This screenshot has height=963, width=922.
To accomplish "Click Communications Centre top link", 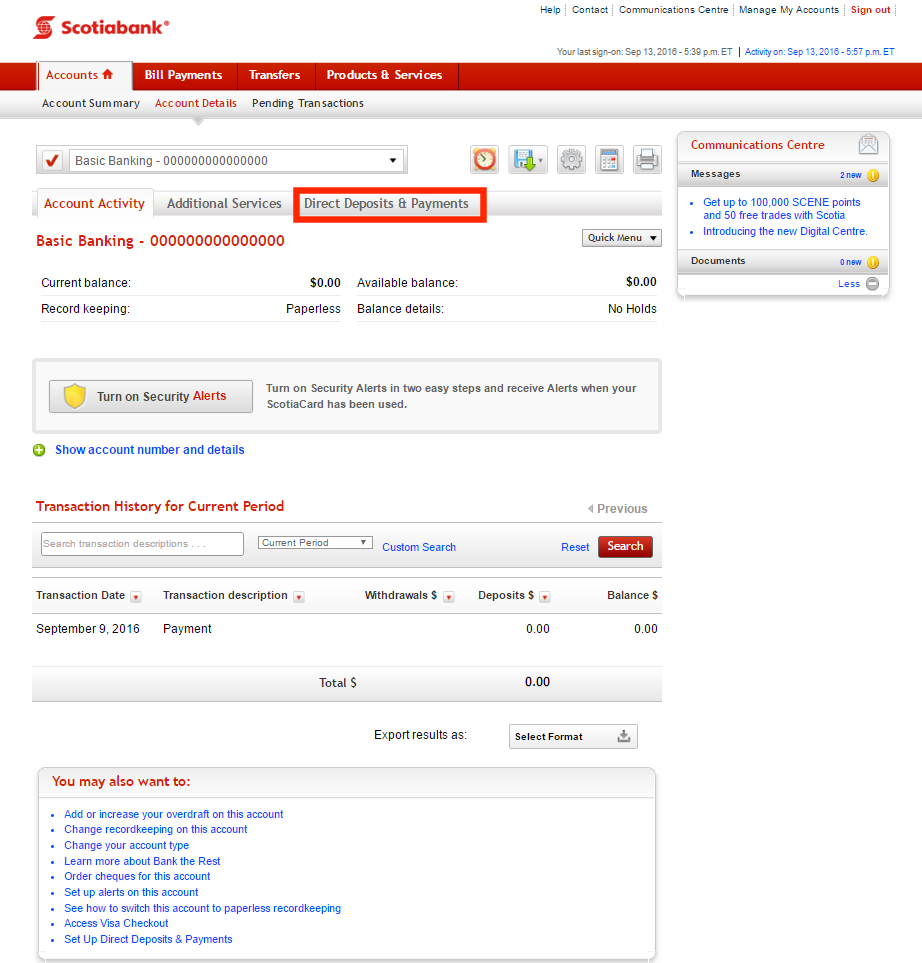I will tap(673, 10).
